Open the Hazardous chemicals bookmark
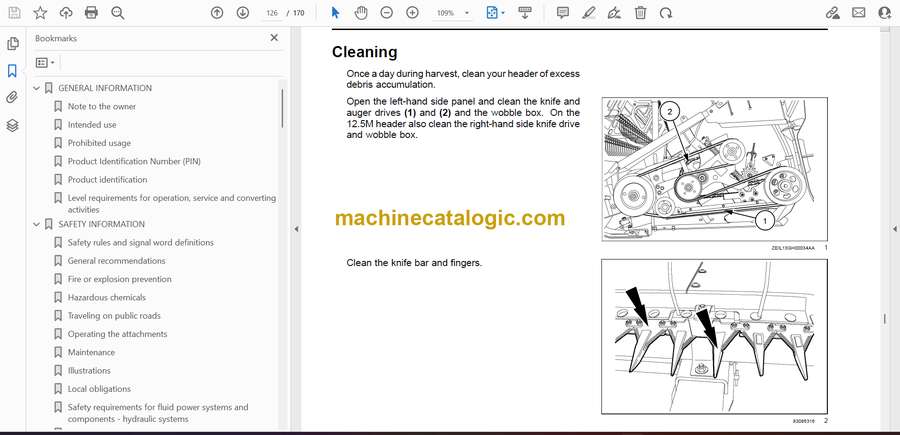 pos(107,297)
